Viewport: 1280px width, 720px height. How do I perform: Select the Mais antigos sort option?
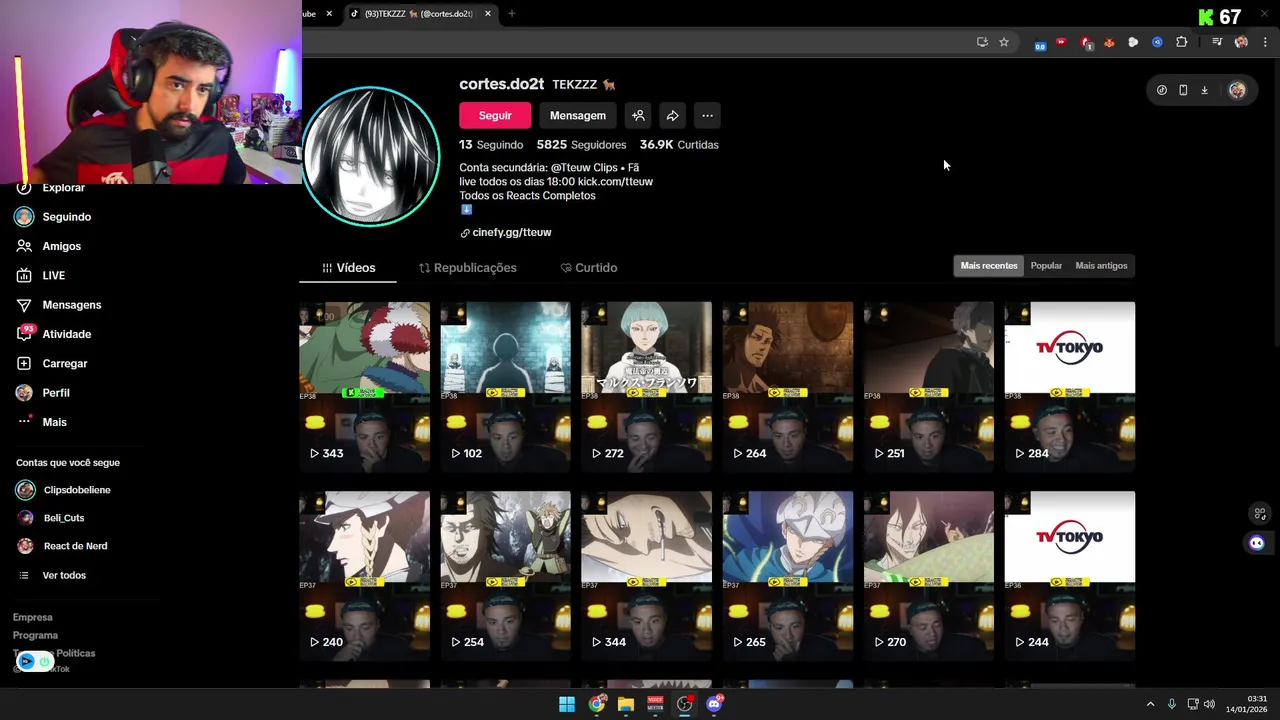(1101, 266)
